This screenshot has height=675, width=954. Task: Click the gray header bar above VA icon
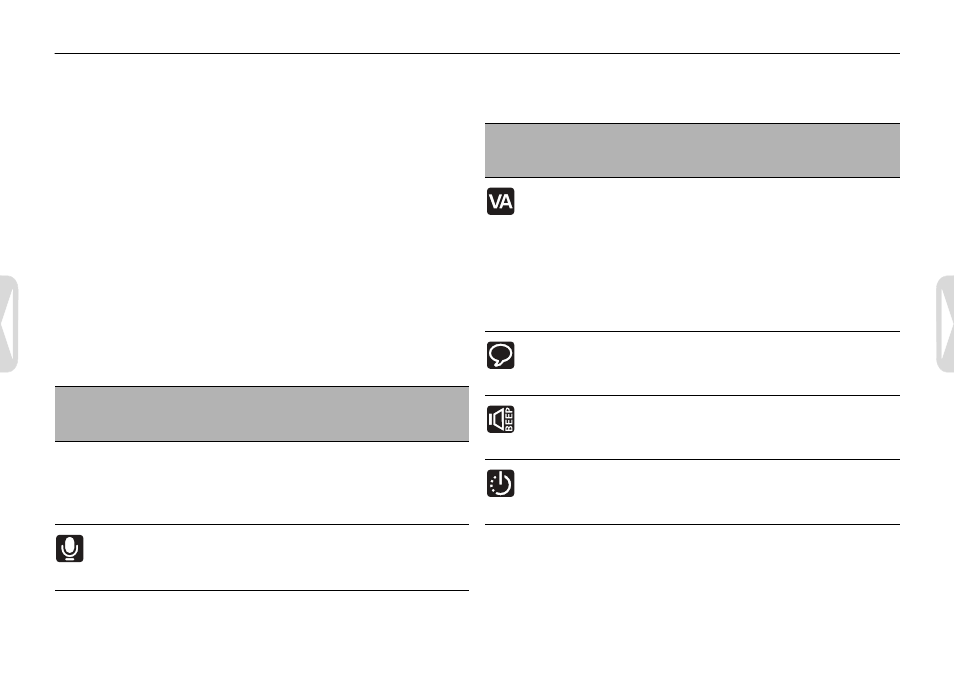(x=692, y=150)
